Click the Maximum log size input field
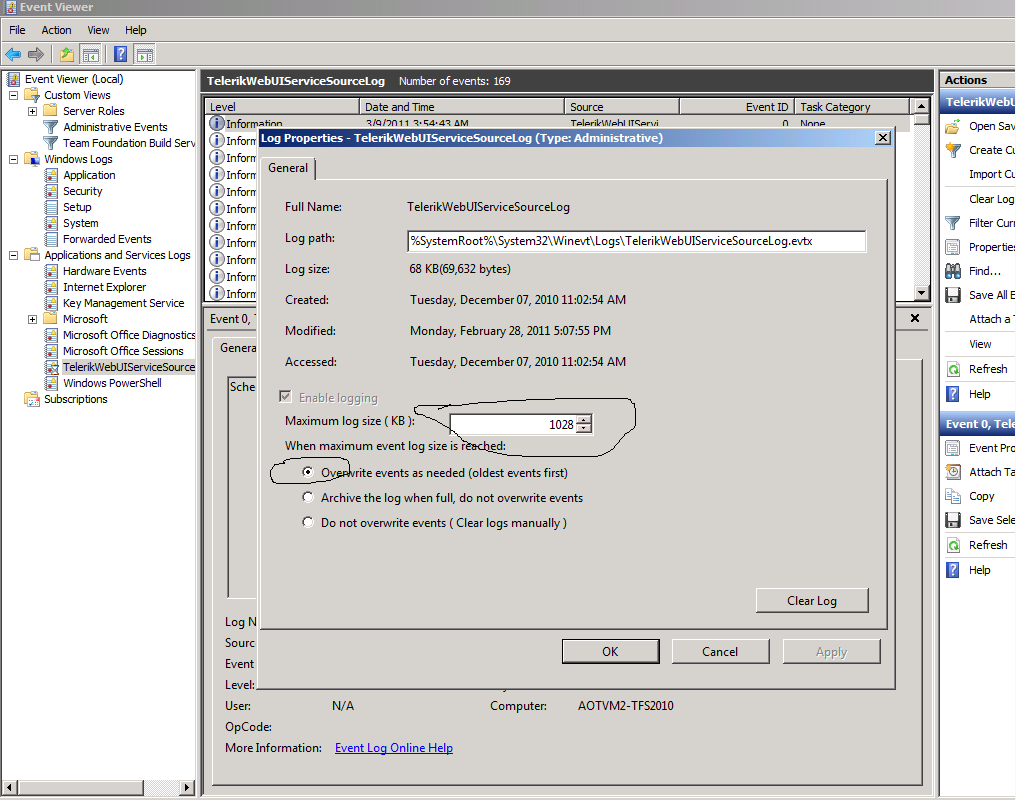Image resolution: width=1016 pixels, height=800 pixels. click(513, 424)
